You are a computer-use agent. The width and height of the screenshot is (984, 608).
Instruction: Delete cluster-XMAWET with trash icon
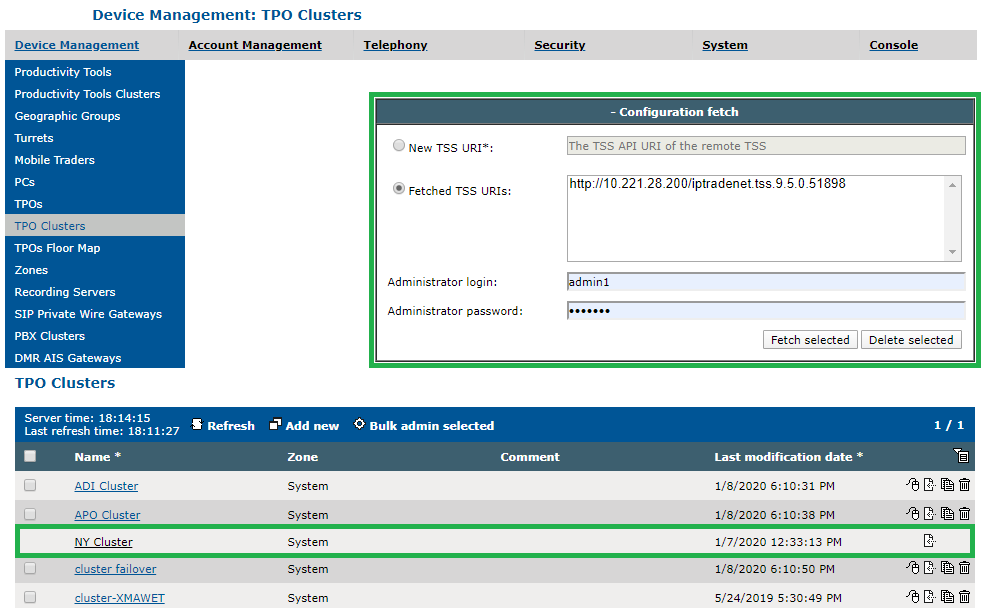965,597
